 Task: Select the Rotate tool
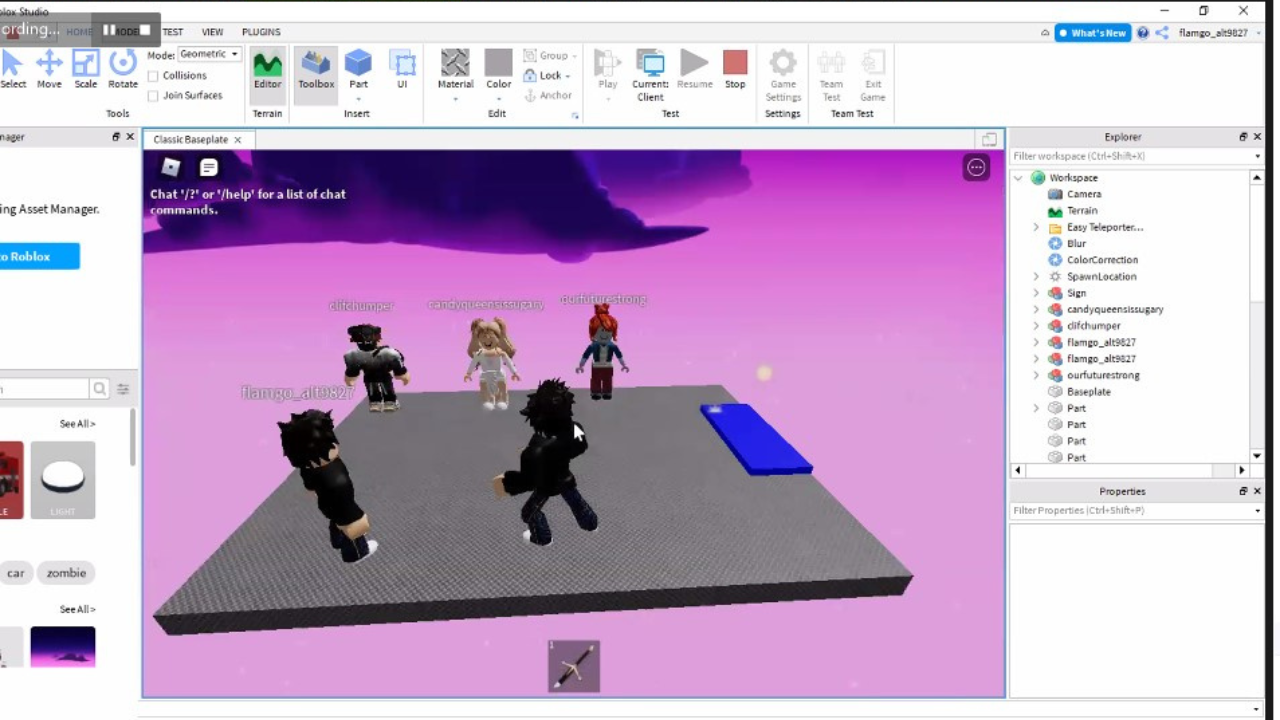(x=123, y=70)
